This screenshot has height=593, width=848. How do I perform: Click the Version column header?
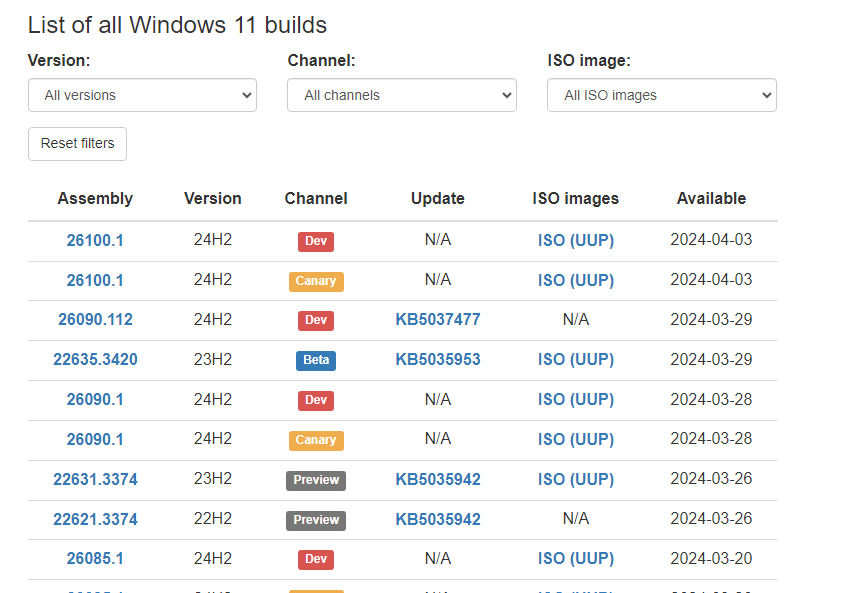[213, 199]
